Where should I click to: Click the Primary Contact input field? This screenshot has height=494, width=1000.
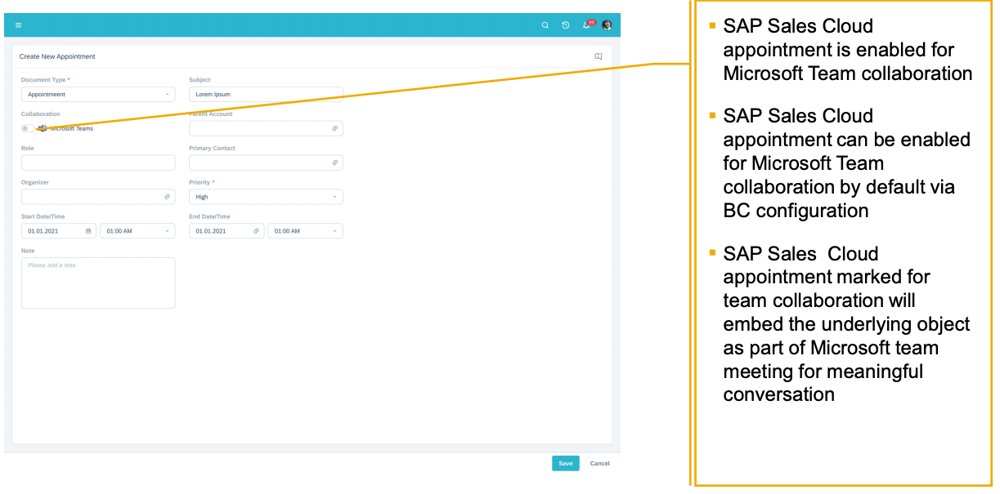pos(266,163)
